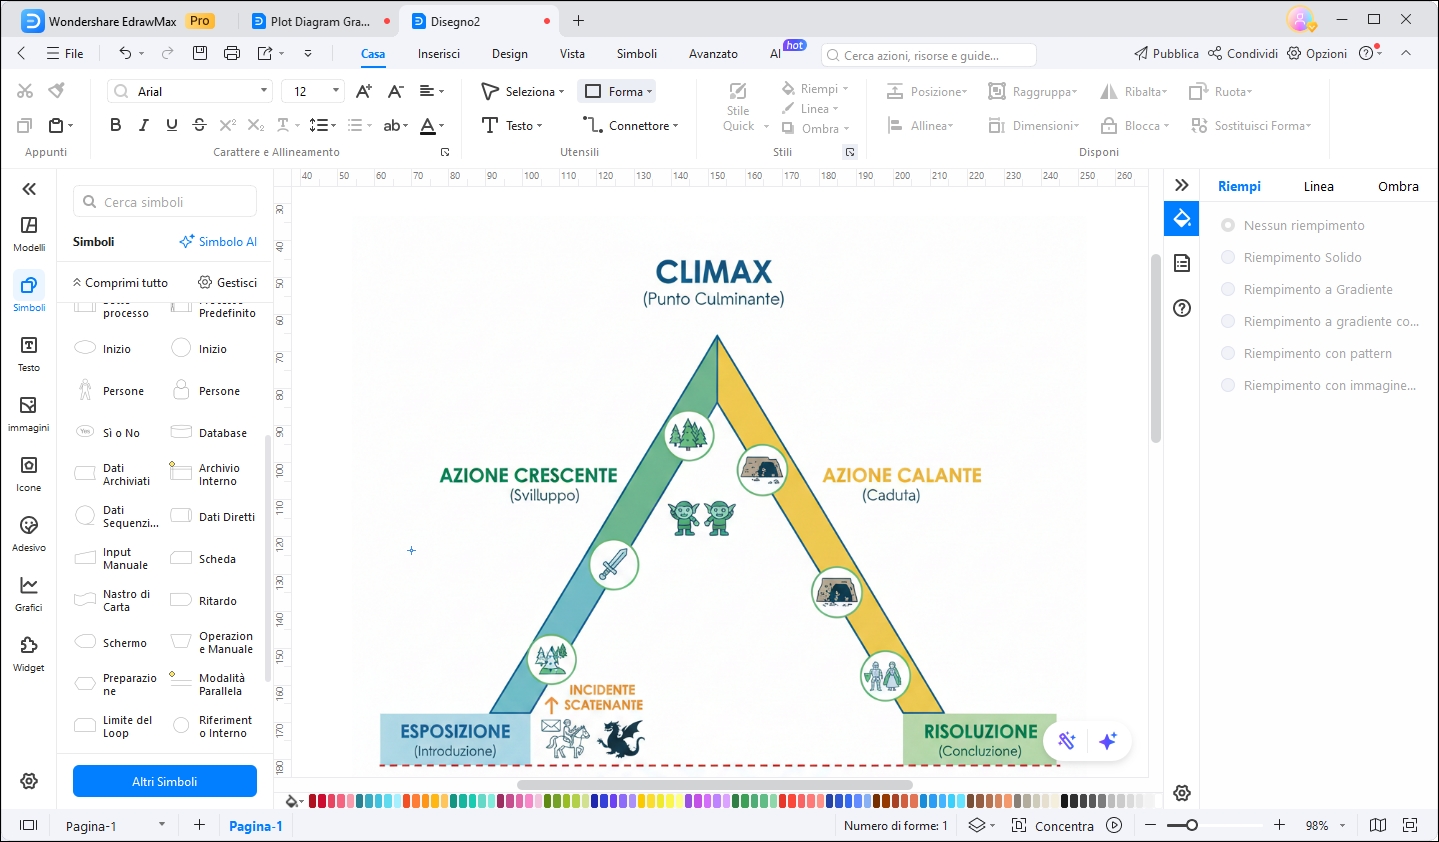Click the Cerca simboli search field
The width and height of the screenshot is (1439, 842).
[163, 201]
